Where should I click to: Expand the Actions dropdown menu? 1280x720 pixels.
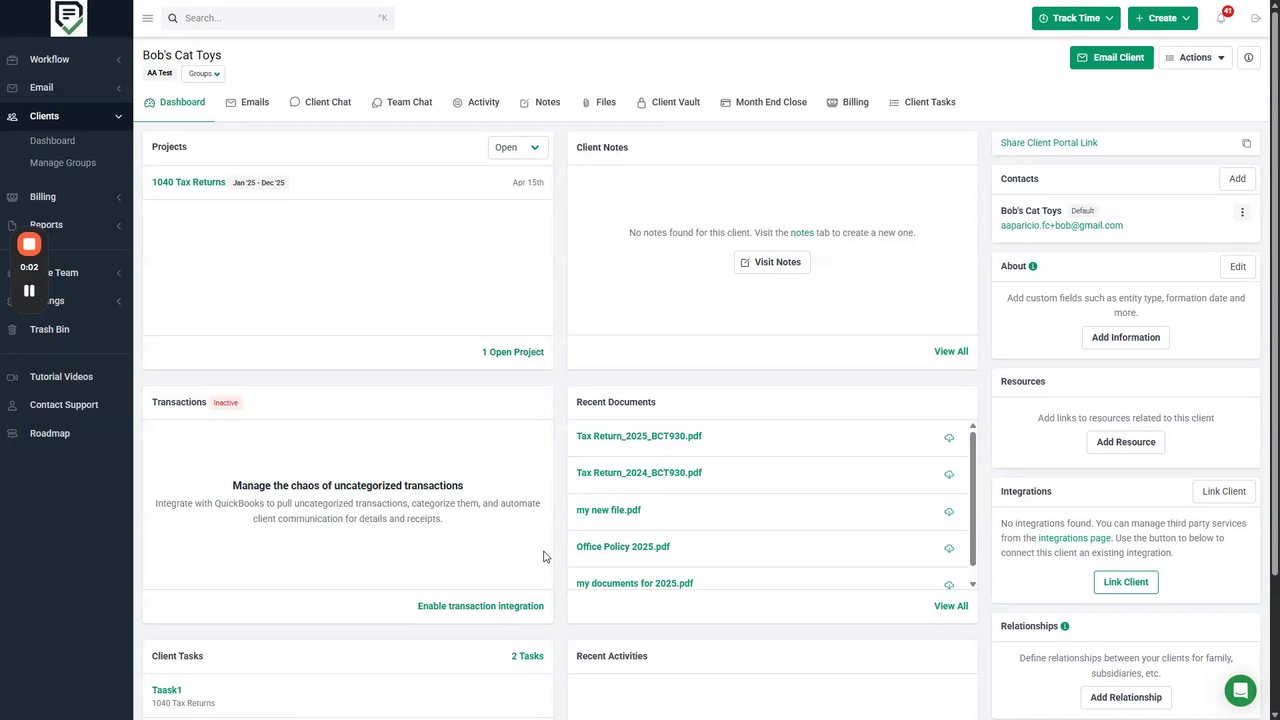(x=1195, y=58)
